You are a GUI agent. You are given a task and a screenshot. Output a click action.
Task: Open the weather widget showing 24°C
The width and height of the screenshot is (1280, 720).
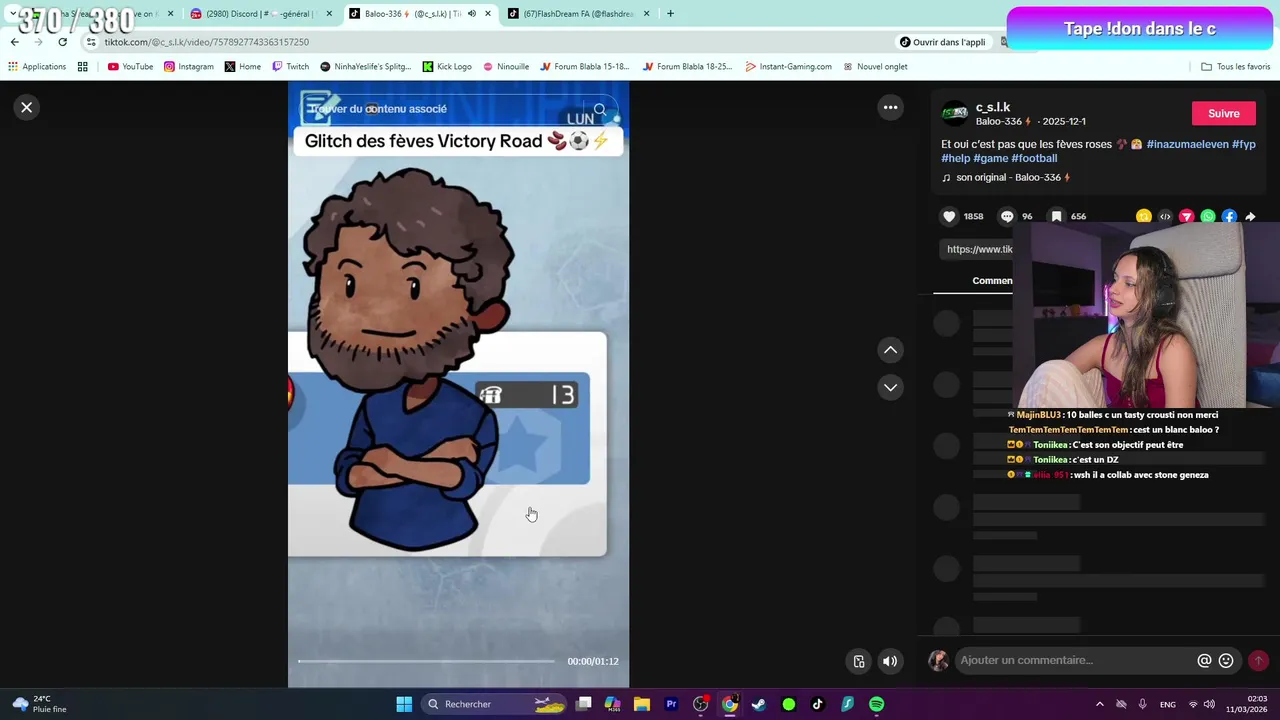[x=39, y=704]
